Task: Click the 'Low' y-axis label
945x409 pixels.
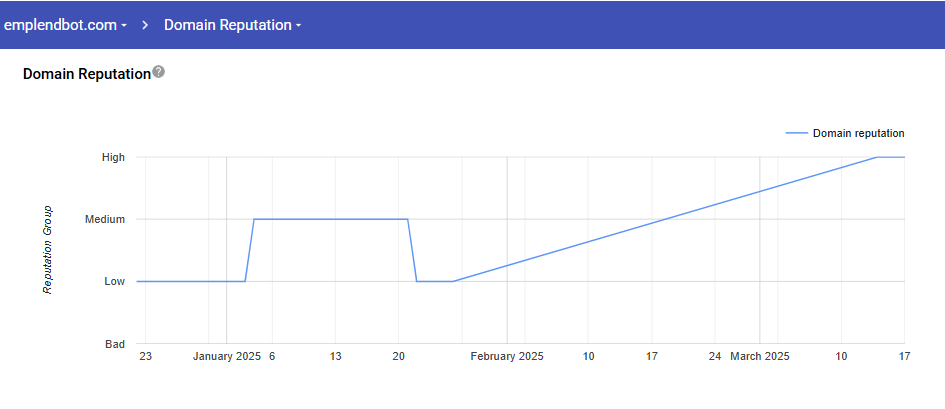Action: point(114,282)
